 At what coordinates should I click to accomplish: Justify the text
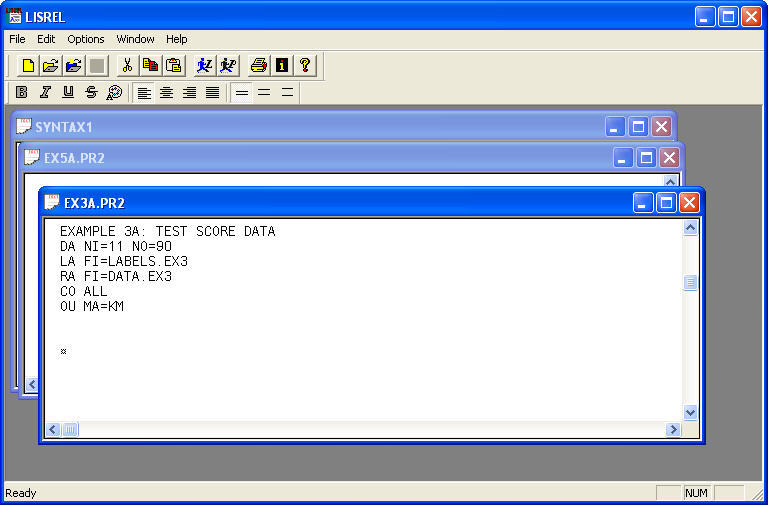(213, 92)
